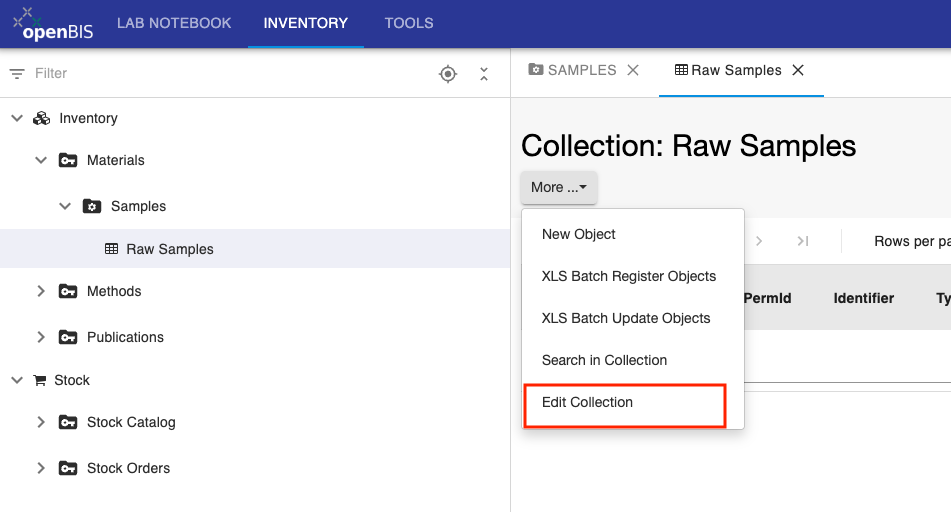The width and height of the screenshot is (951, 512).
Task: Sort by the Identifier column header
Action: [x=864, y=298]
